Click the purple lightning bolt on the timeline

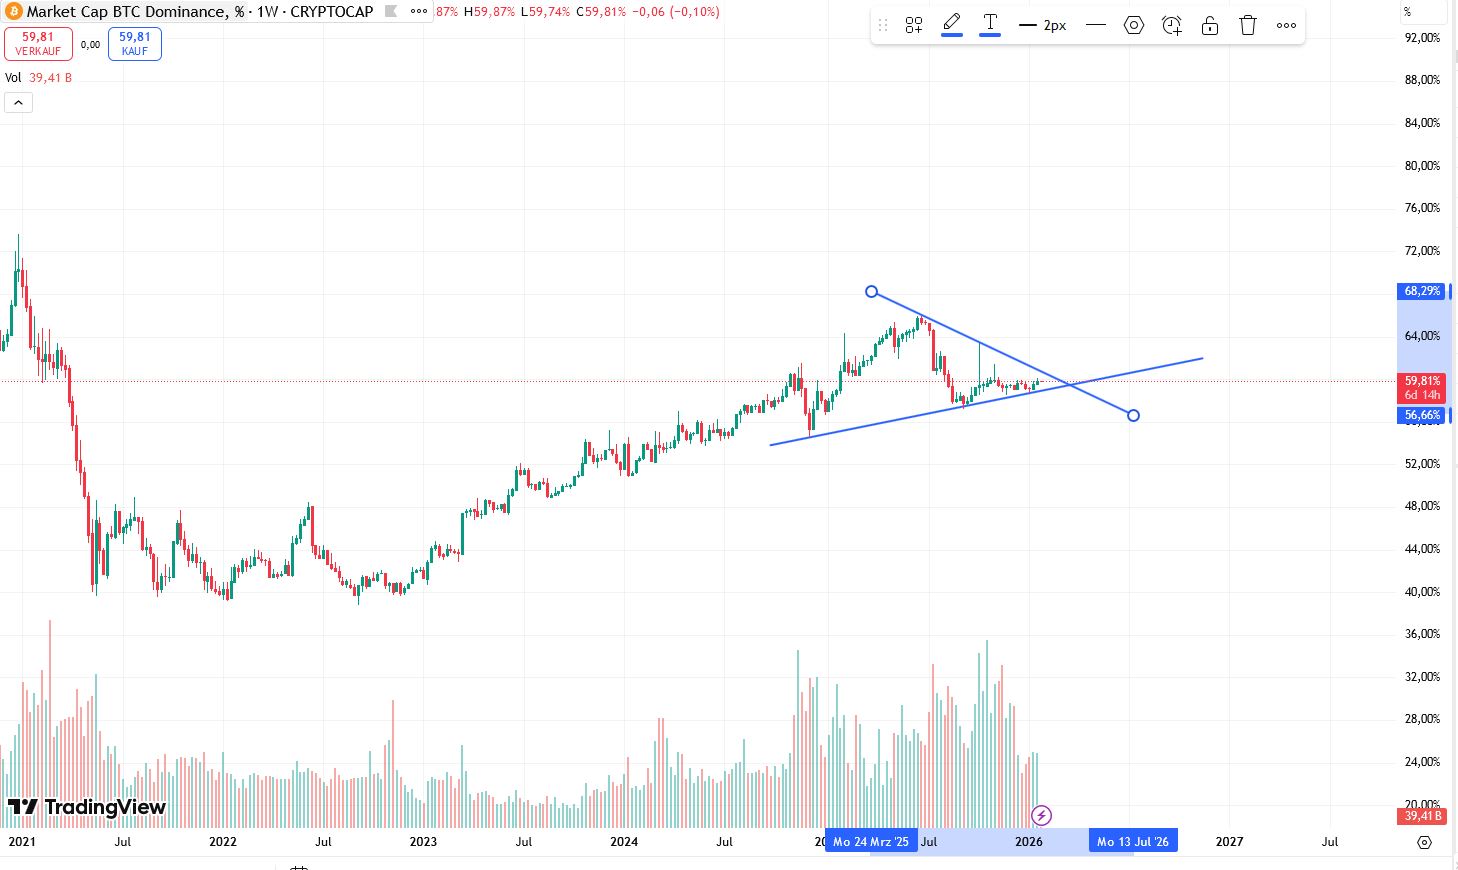pyautogui.click(x=1041, y=815)
